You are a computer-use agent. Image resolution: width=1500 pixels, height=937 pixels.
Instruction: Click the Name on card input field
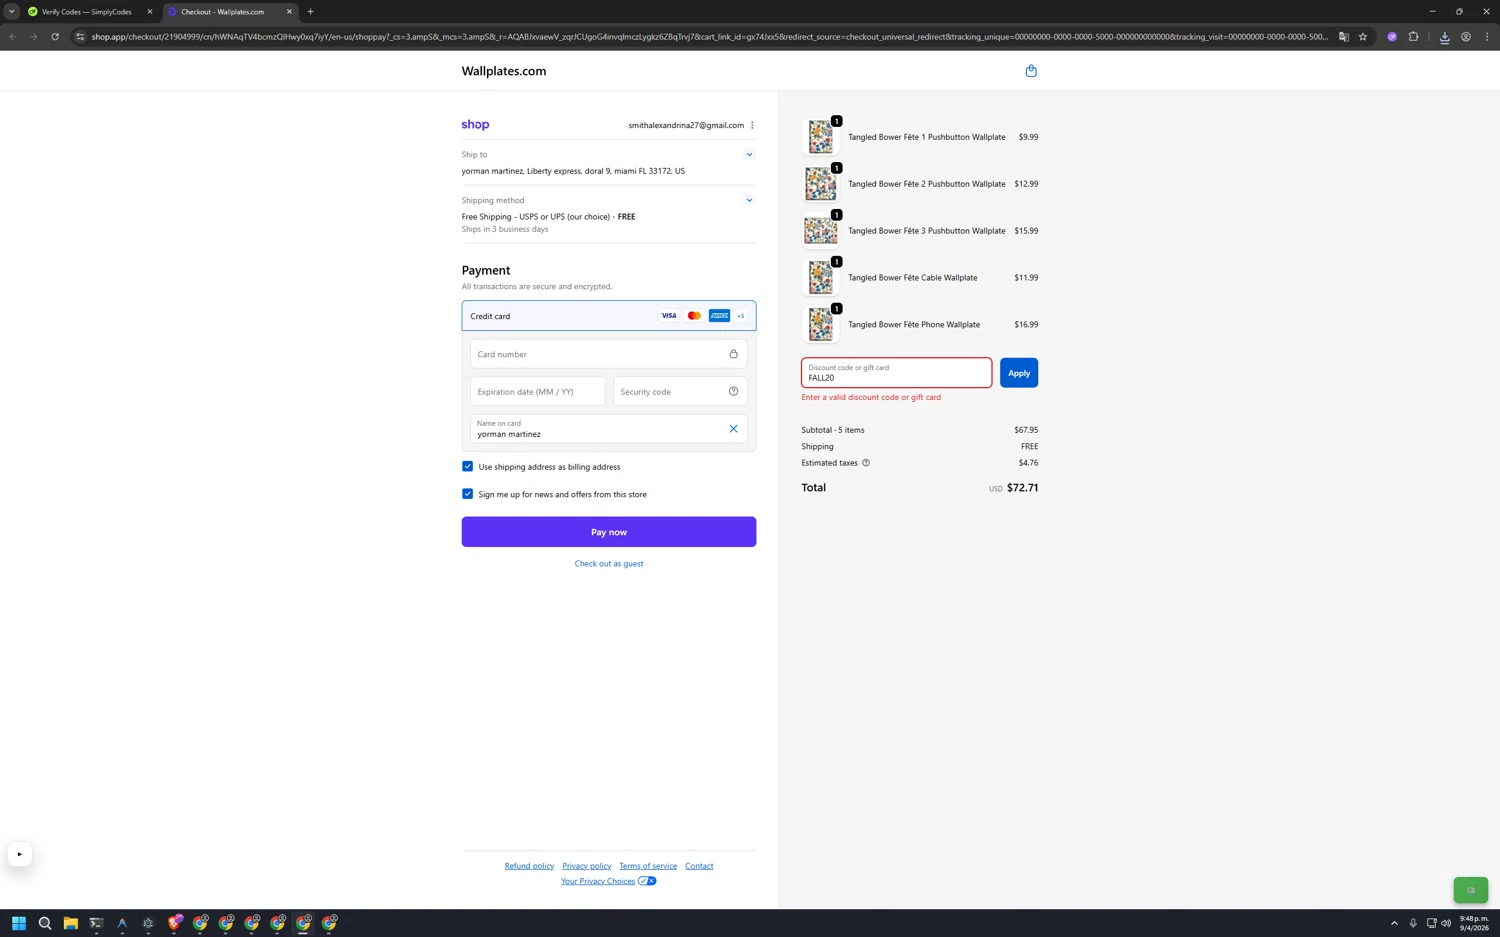coord(609,429)
